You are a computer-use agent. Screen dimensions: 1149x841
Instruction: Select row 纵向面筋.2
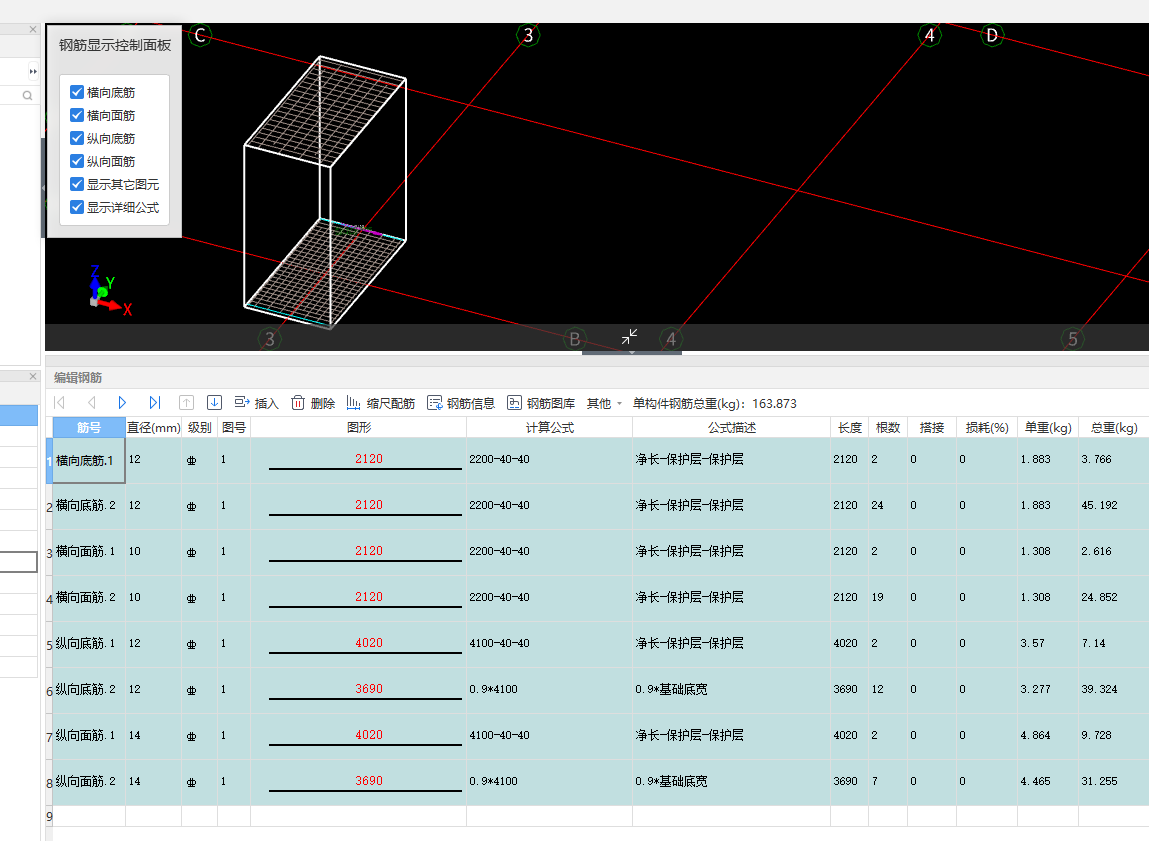click(x=597, y=782)
